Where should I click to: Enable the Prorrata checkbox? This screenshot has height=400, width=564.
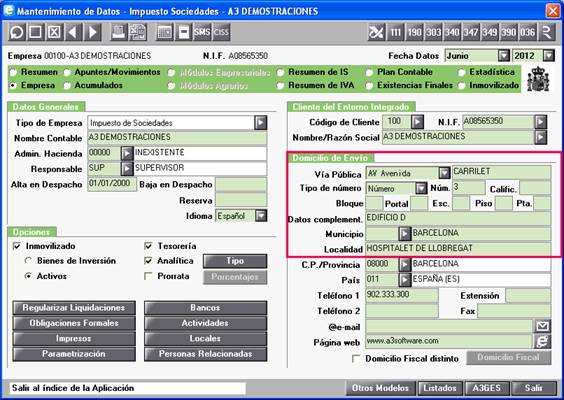[148, 276]
